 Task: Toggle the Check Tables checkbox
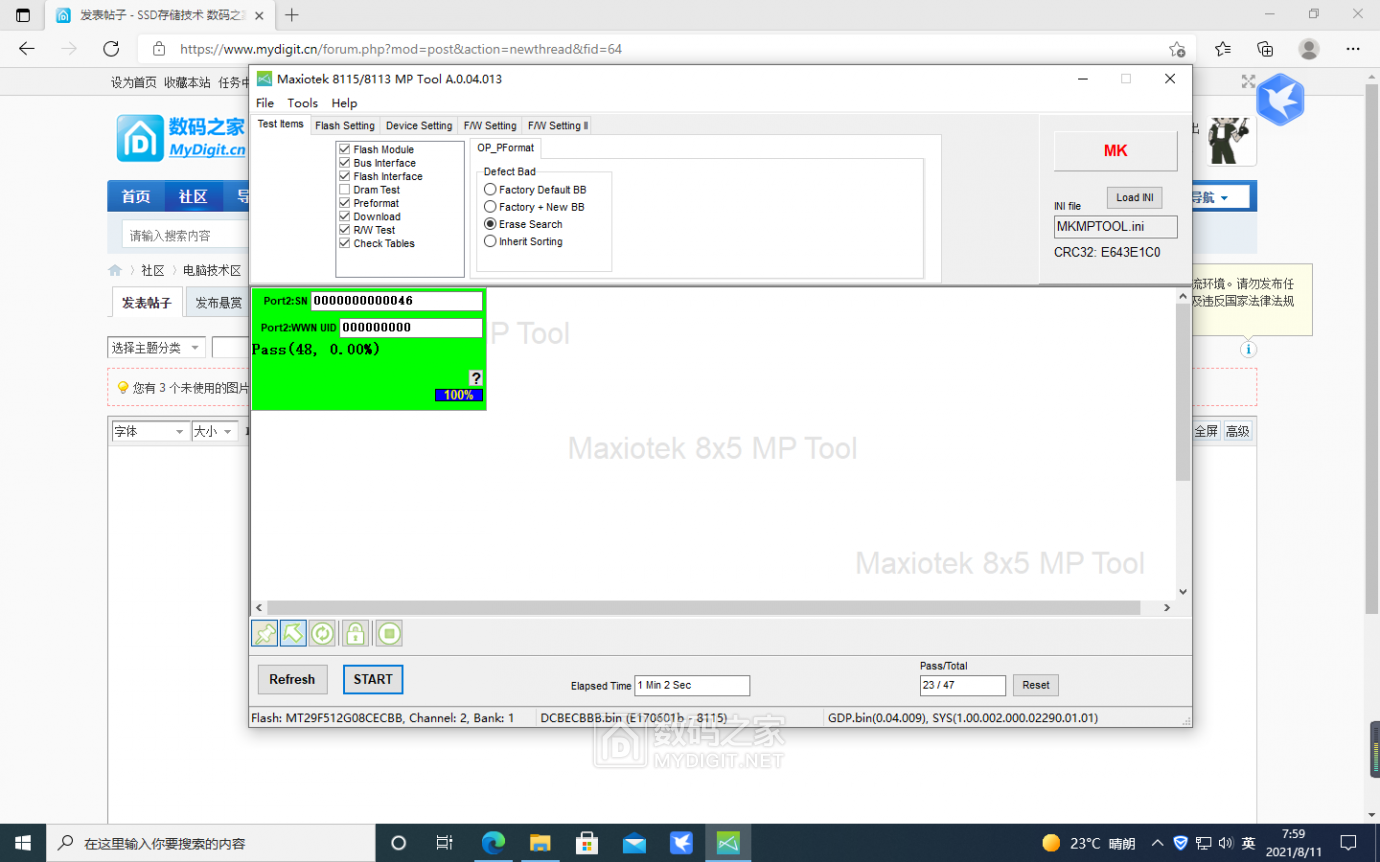coord(344,244)
